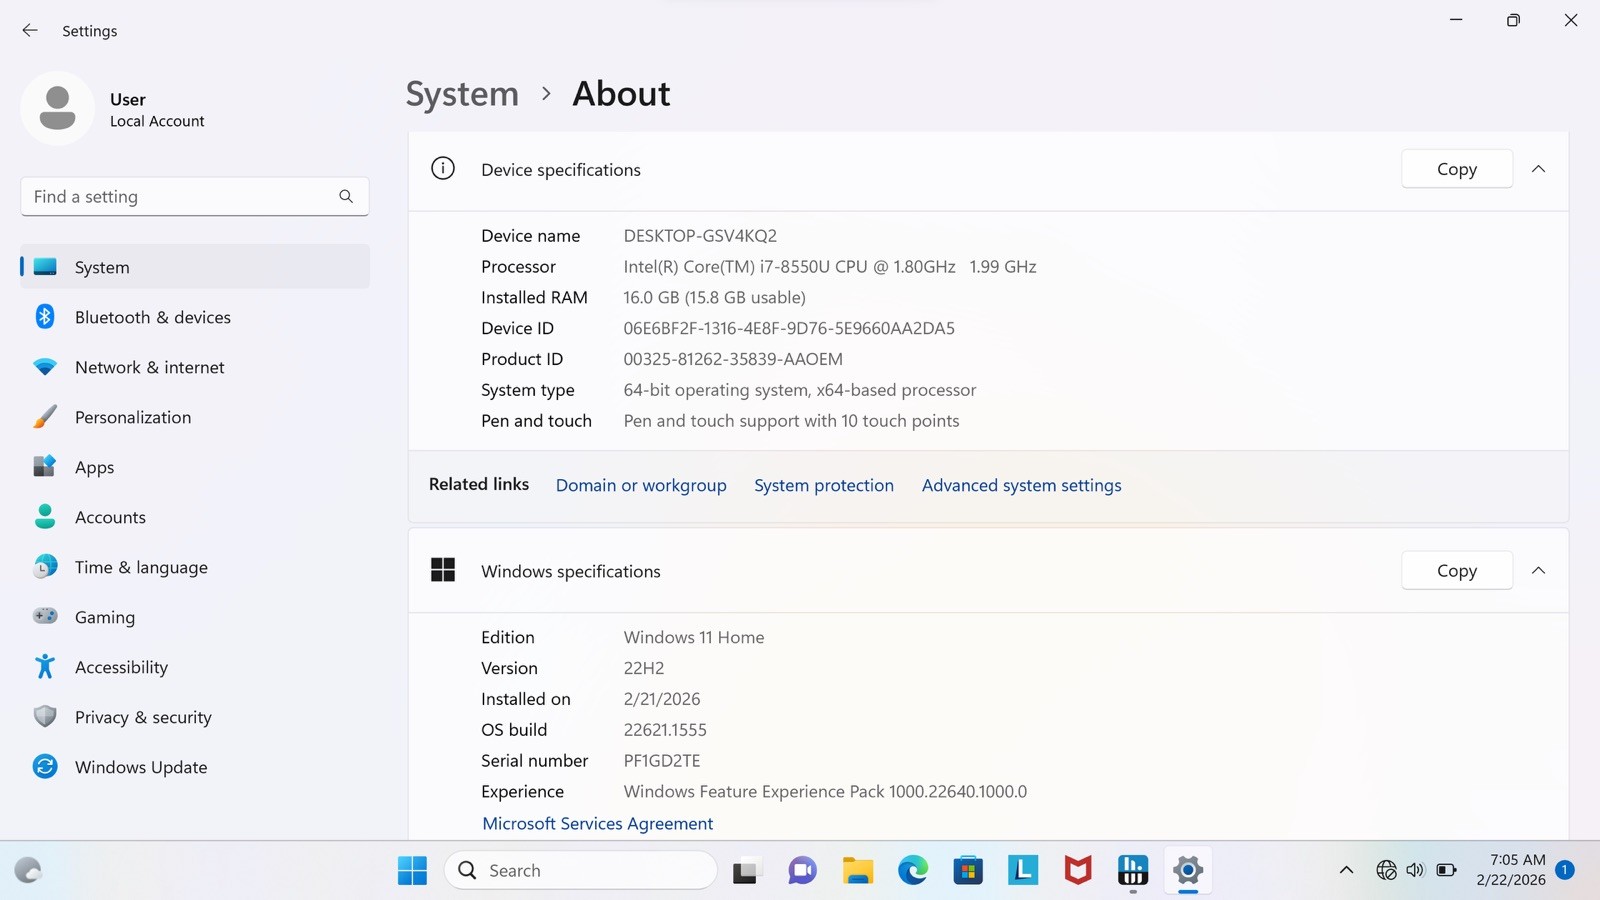Open the Start menu from the taskbar
Image resolution: width=1600 pixels, height=900 pixels.
(x=412, y=871)
